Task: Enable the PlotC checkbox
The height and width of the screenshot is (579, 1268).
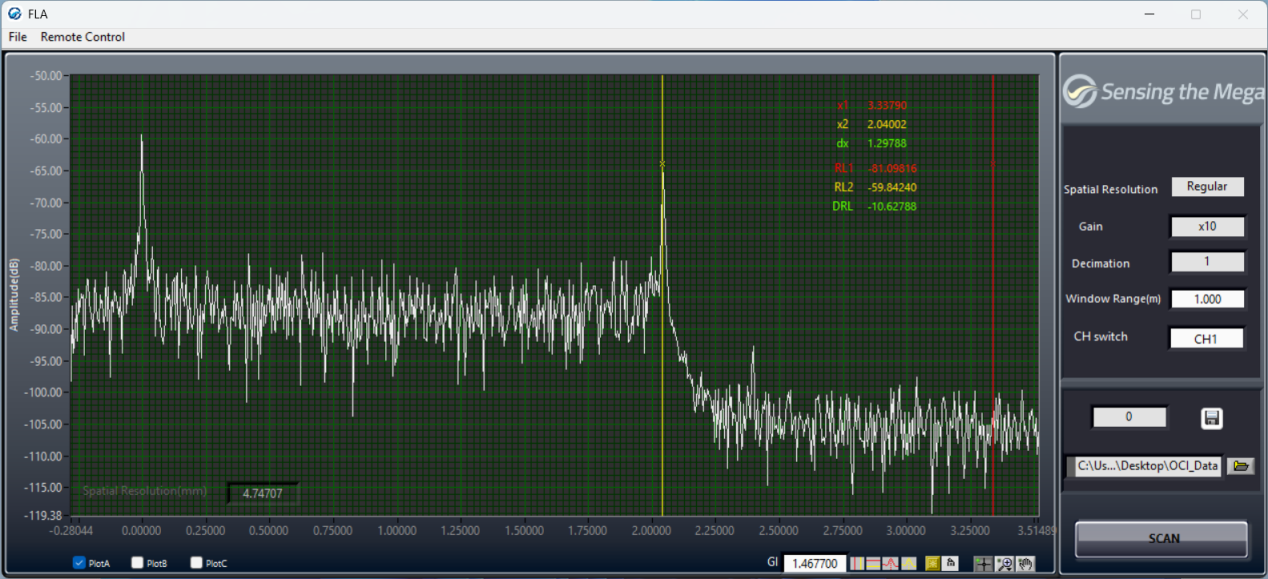Action: [197, 563]
